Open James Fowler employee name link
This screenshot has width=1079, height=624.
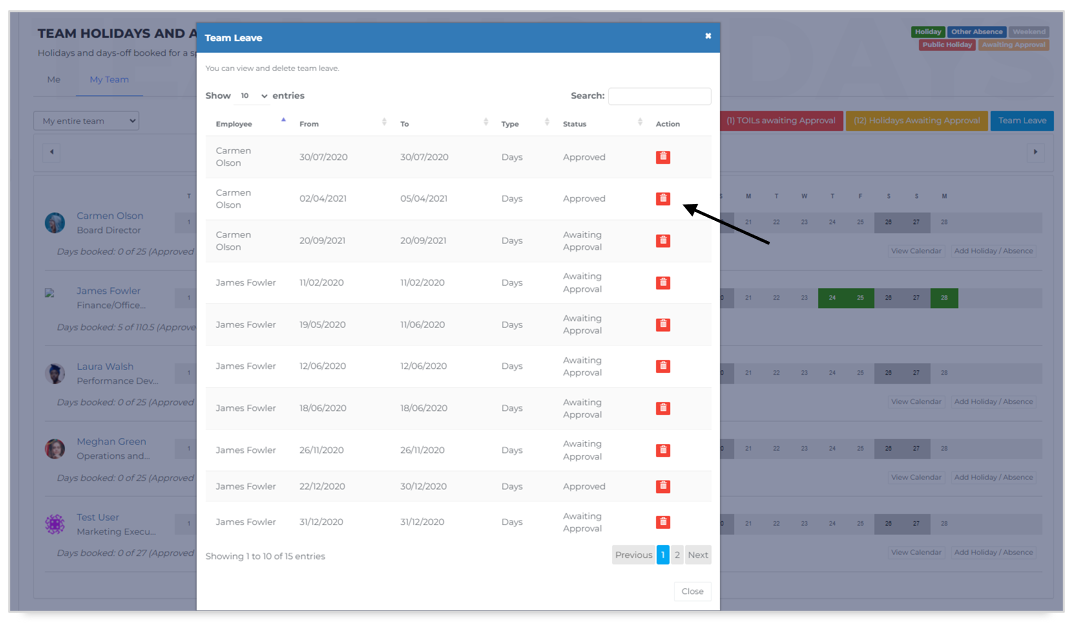[x=108, y=291]
